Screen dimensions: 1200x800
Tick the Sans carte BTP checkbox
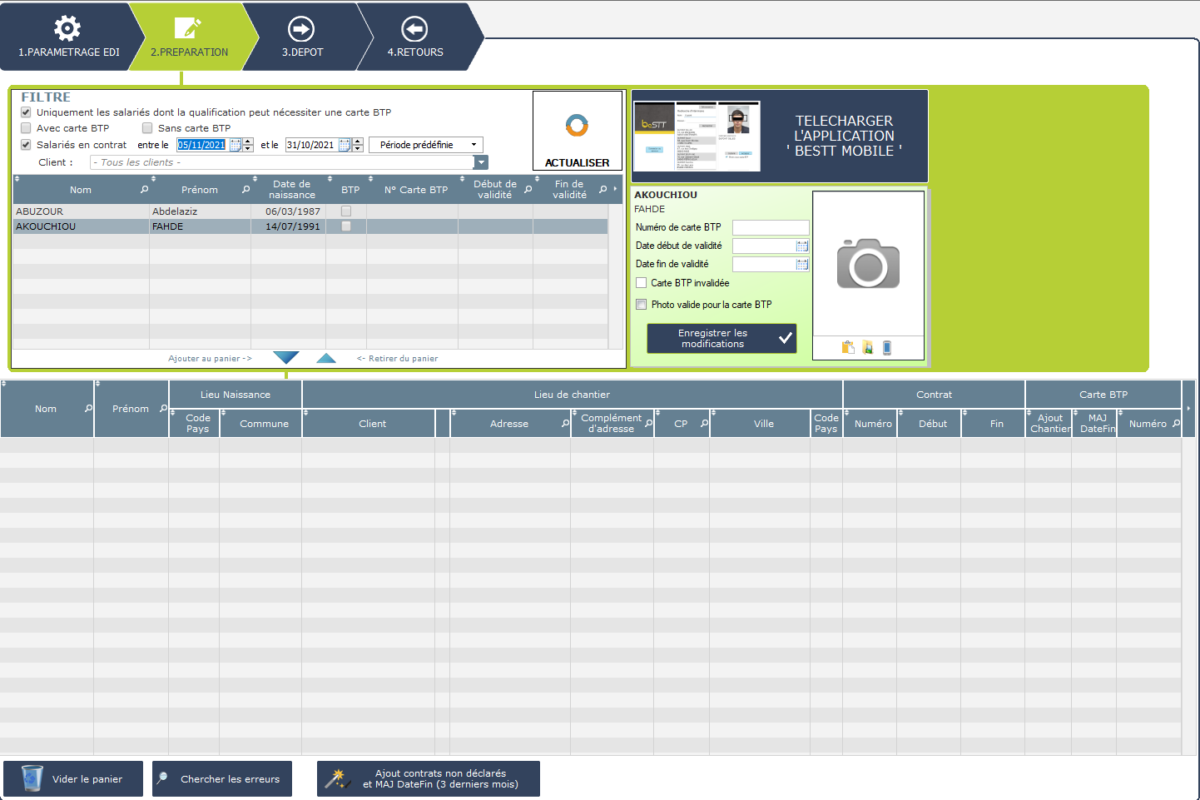(148, 129)
